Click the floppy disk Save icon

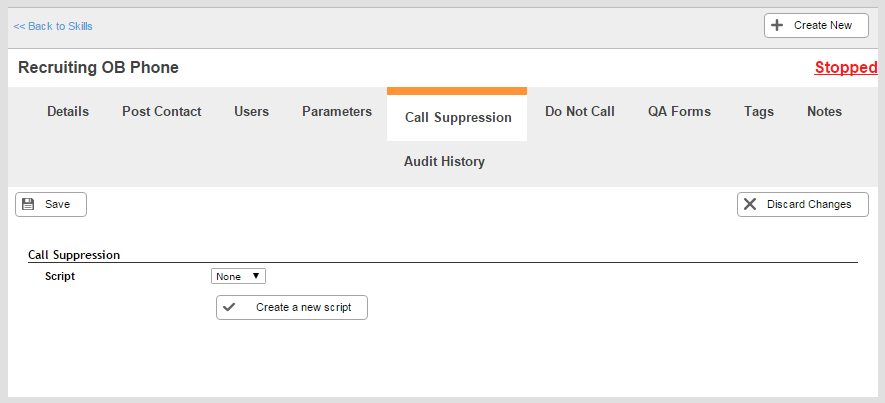point(28,204)
